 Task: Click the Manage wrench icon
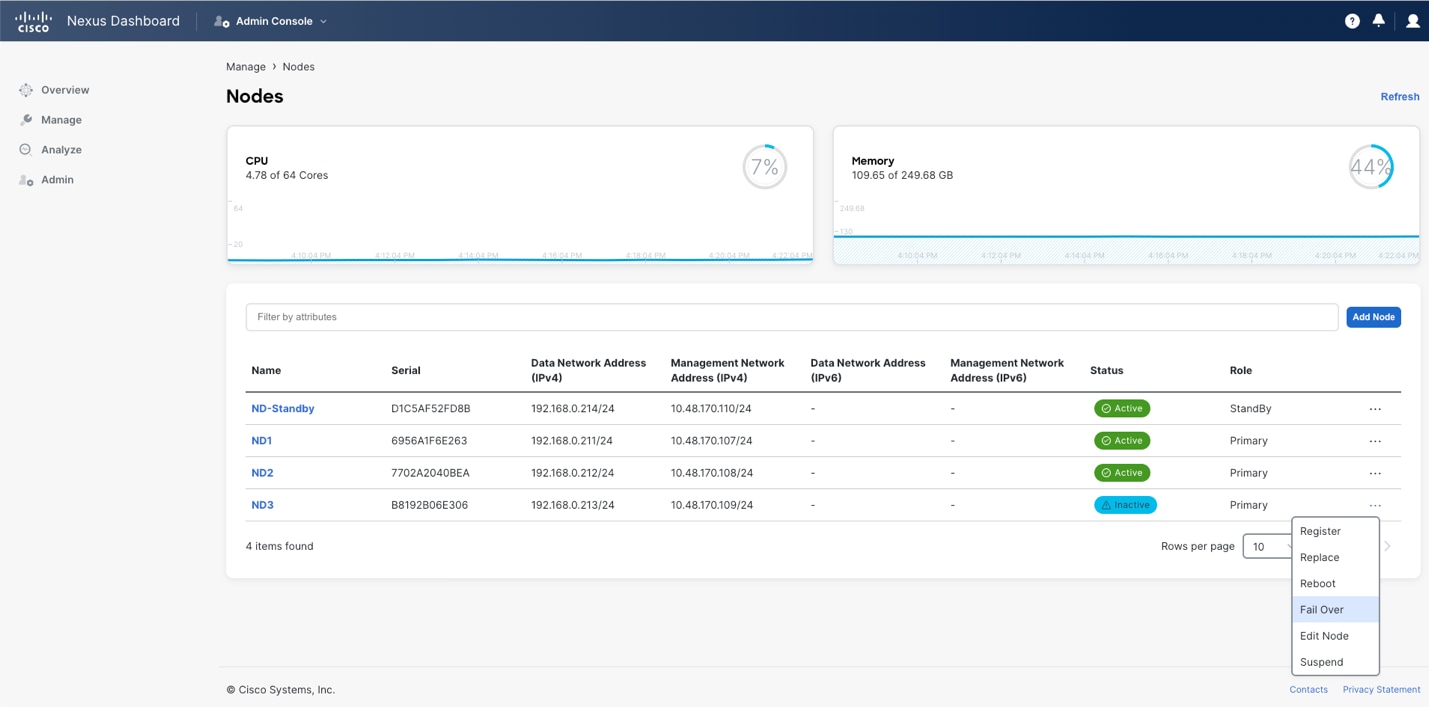(26, 120)
